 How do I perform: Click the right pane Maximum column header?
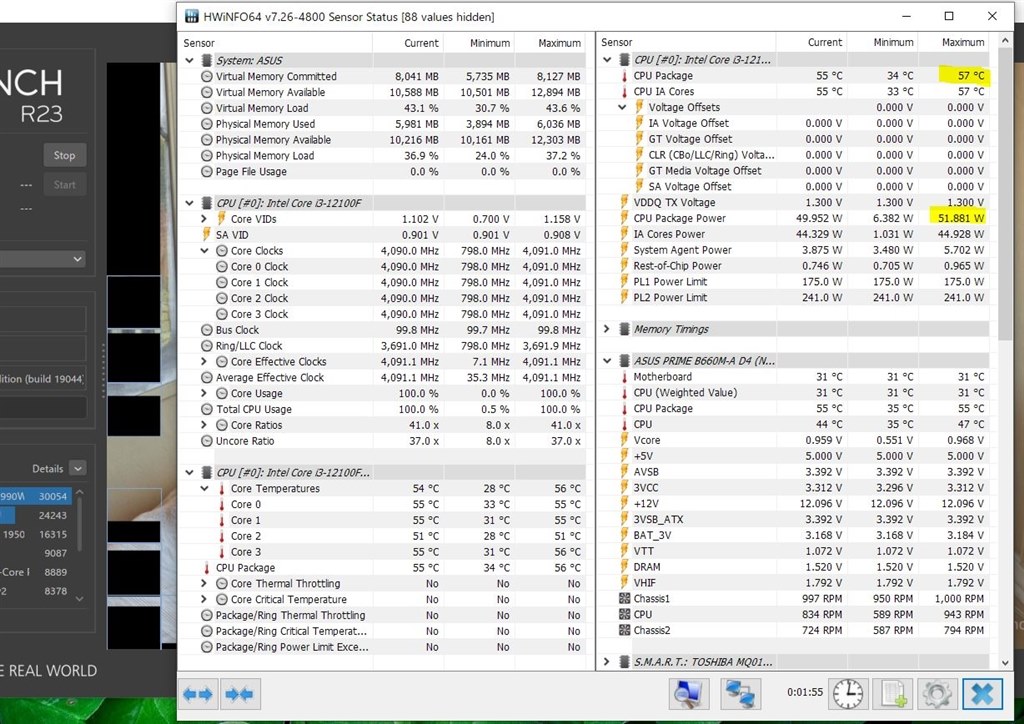click(x=953, y=42)
